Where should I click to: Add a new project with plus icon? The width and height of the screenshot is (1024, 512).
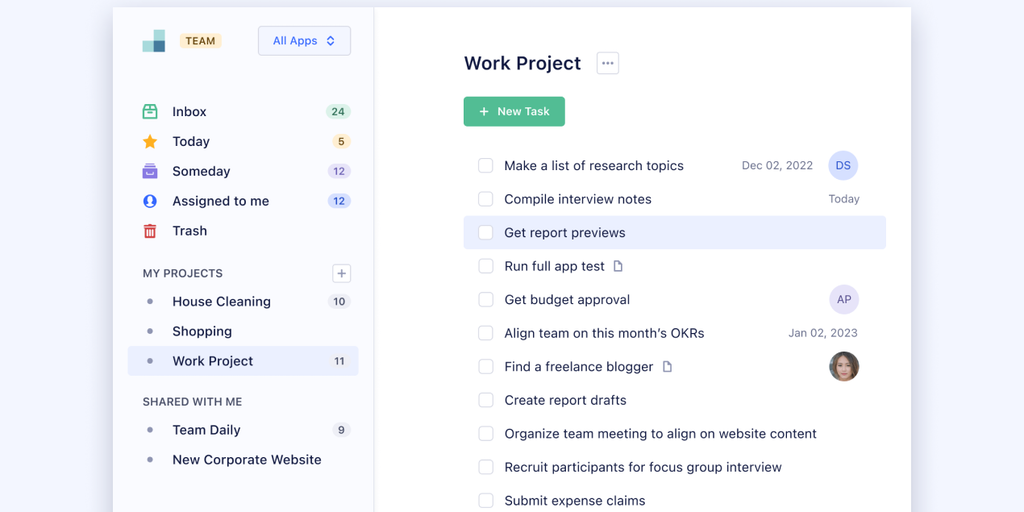tap(341, 273)
